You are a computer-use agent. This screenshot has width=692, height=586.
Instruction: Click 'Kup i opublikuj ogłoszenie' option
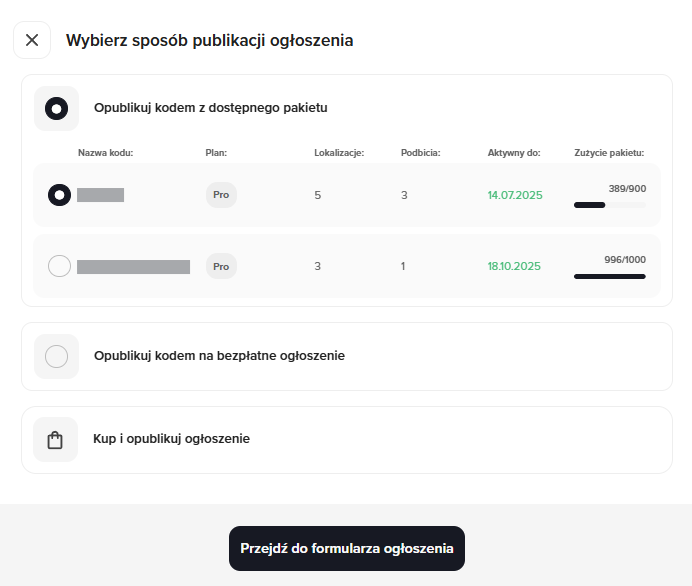(171, 439)
